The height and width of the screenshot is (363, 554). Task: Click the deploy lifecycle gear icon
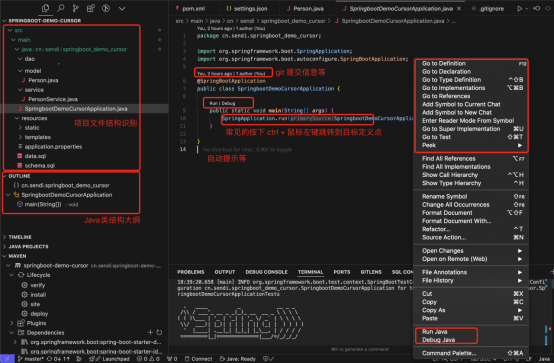(24, 314)
